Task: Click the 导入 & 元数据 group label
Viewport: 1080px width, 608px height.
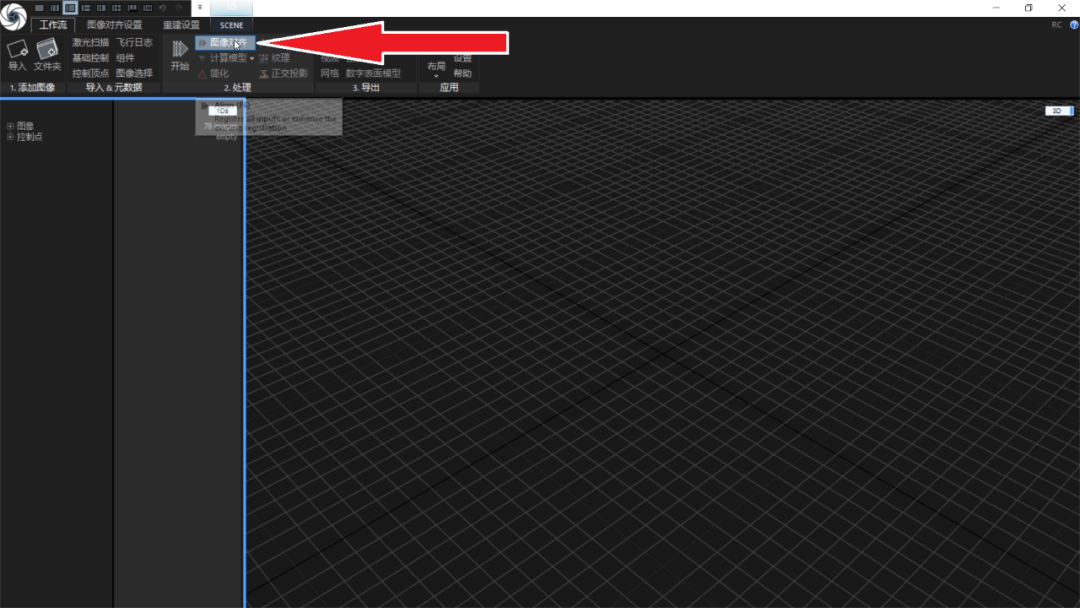Action: click(114, 87)
